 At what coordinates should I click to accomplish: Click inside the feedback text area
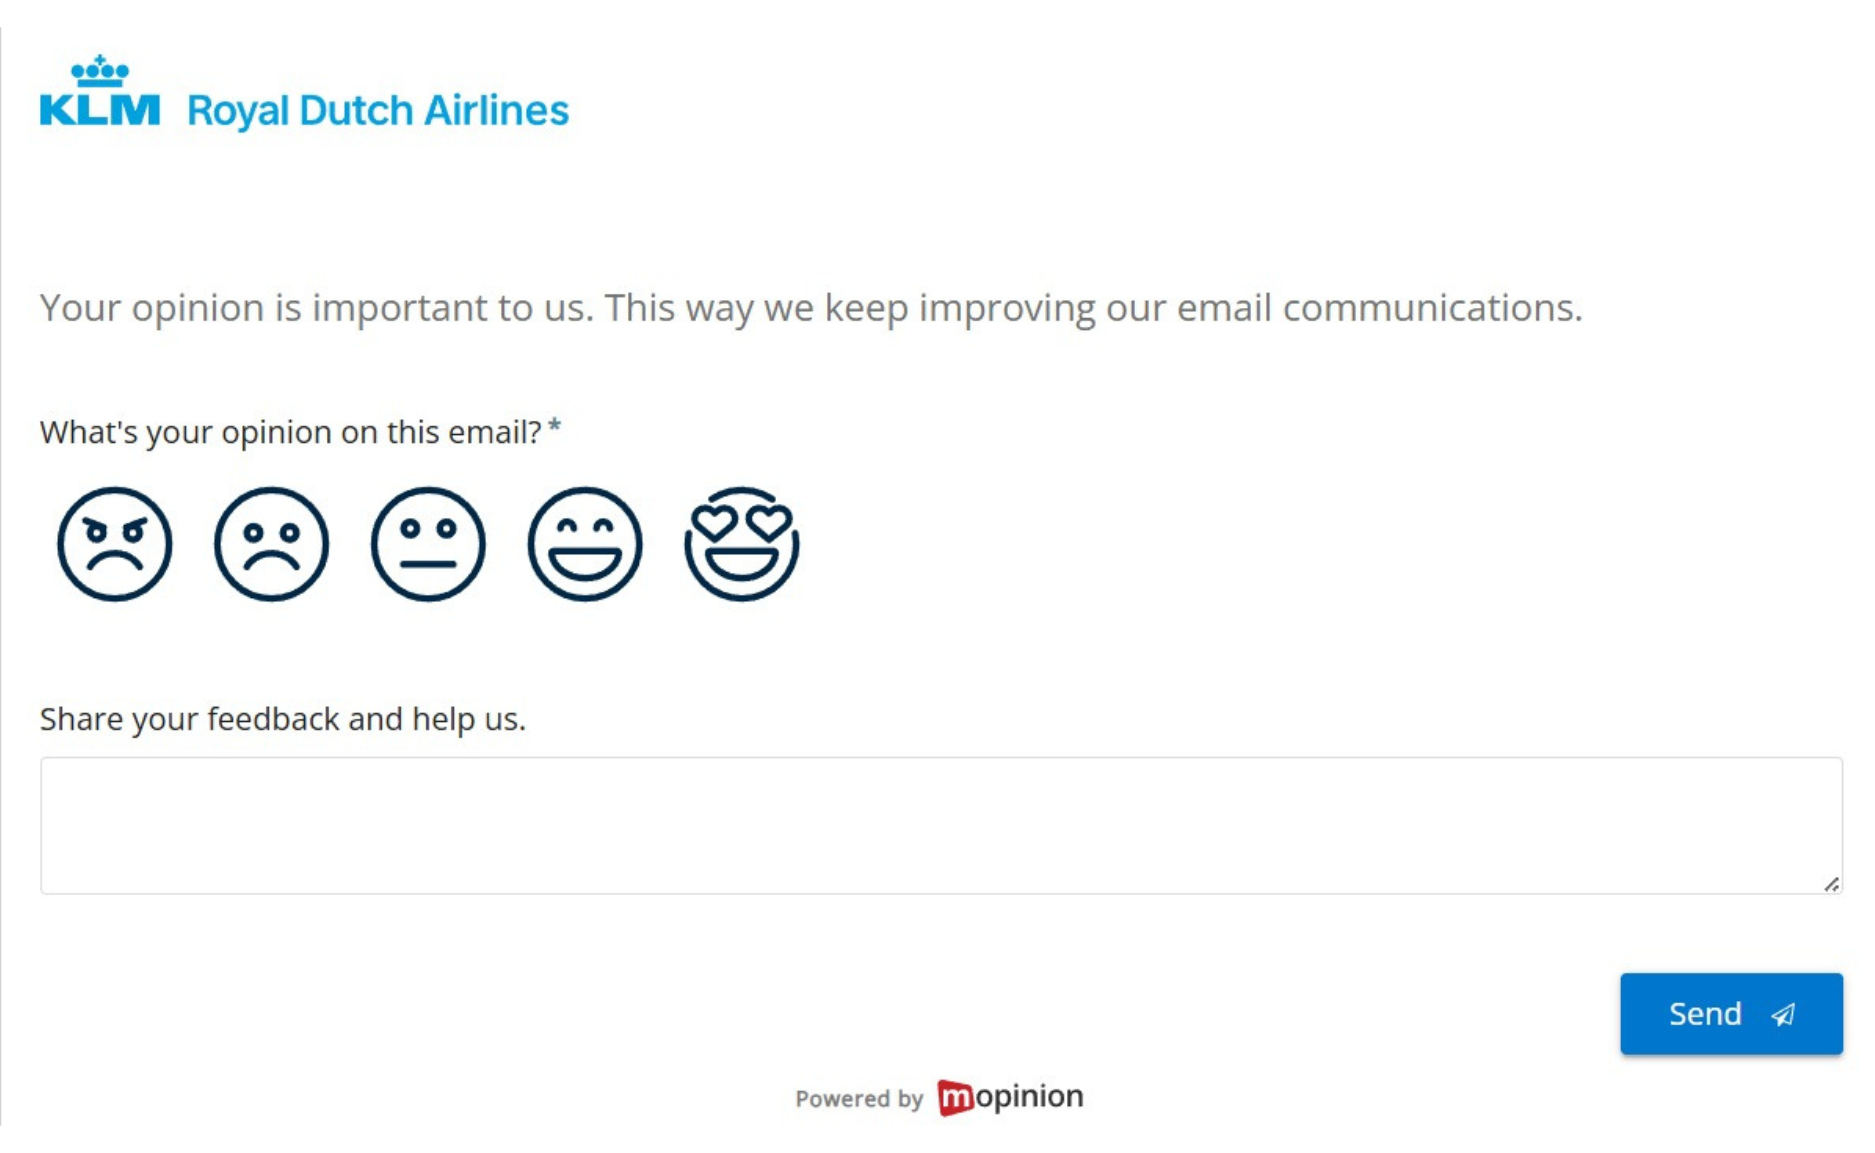940,825
